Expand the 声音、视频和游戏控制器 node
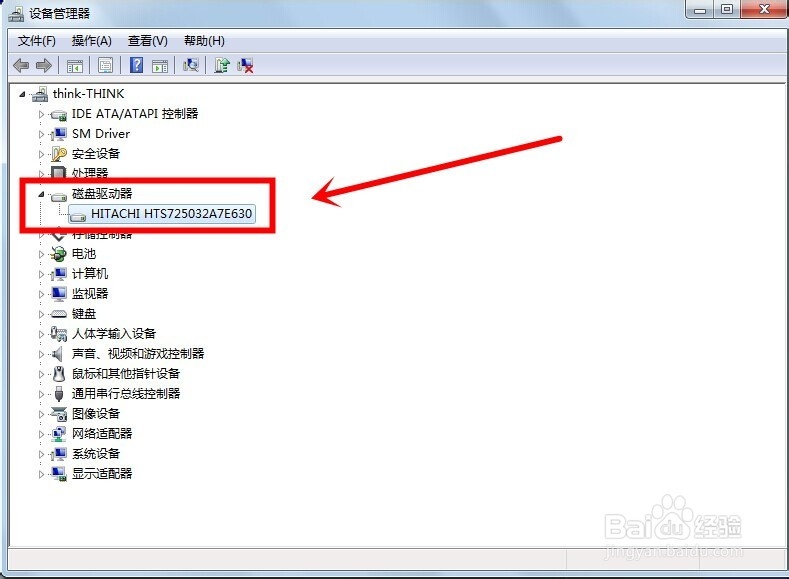789x579 pixels. (x=41, y=354)
